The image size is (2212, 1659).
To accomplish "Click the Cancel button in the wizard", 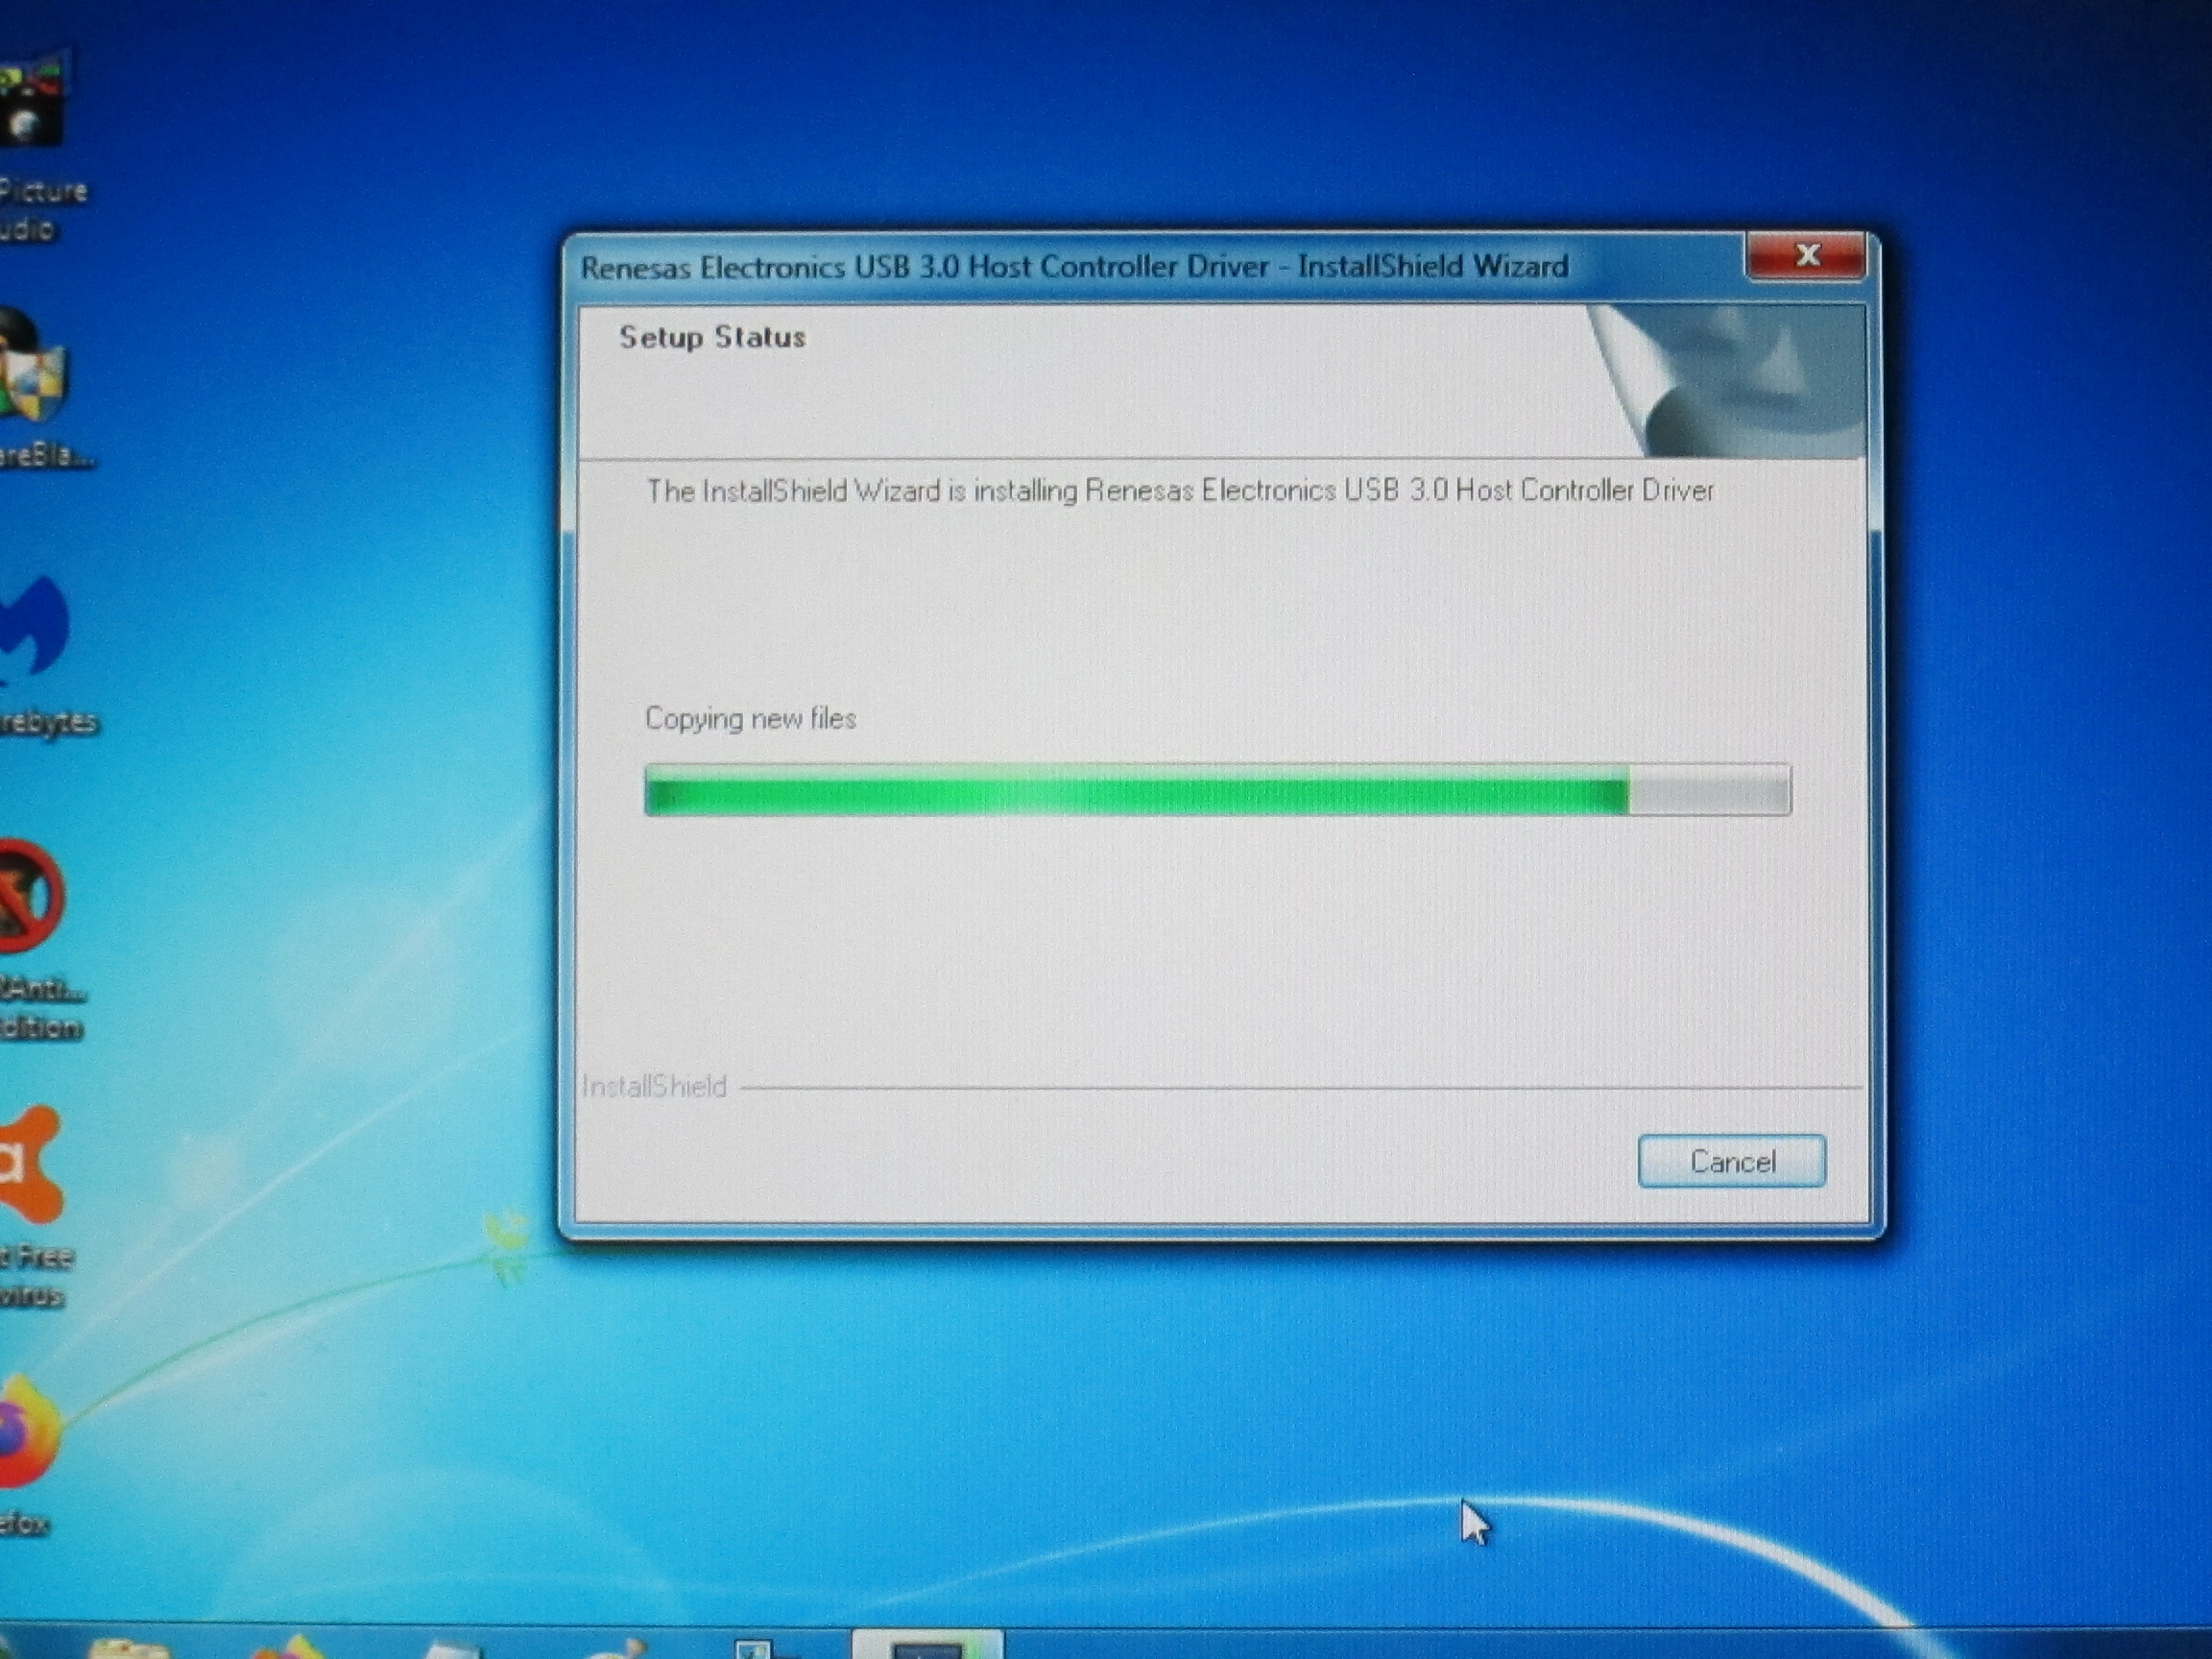I will 1731,1161.
